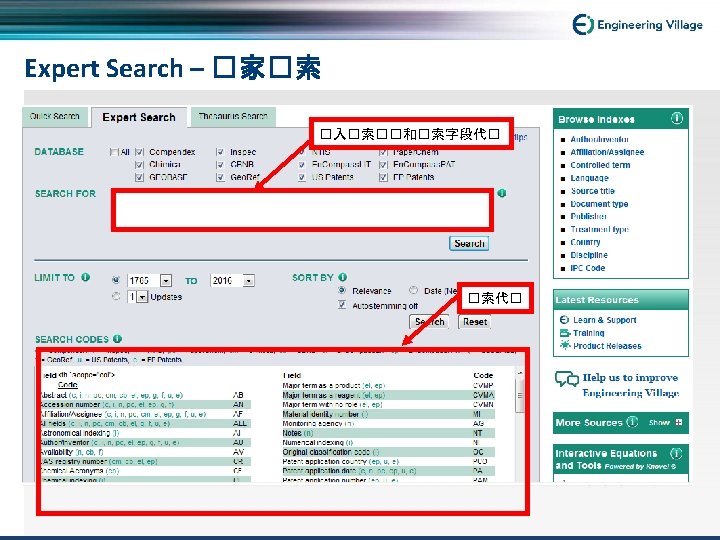Open the Source title index link
The width and height of the screenshot is (720, 540).
pos(592,191)
